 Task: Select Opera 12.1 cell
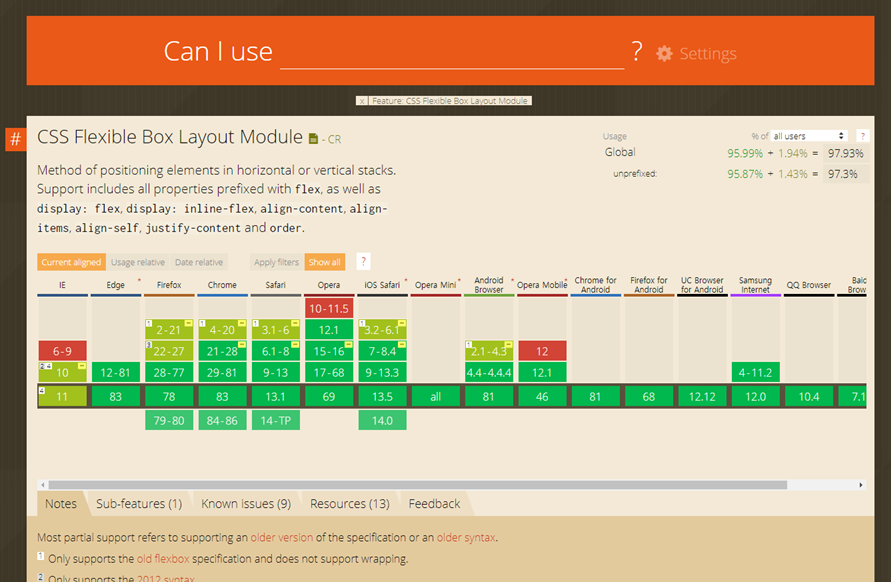pyautogui.click(x=329, y=330)
